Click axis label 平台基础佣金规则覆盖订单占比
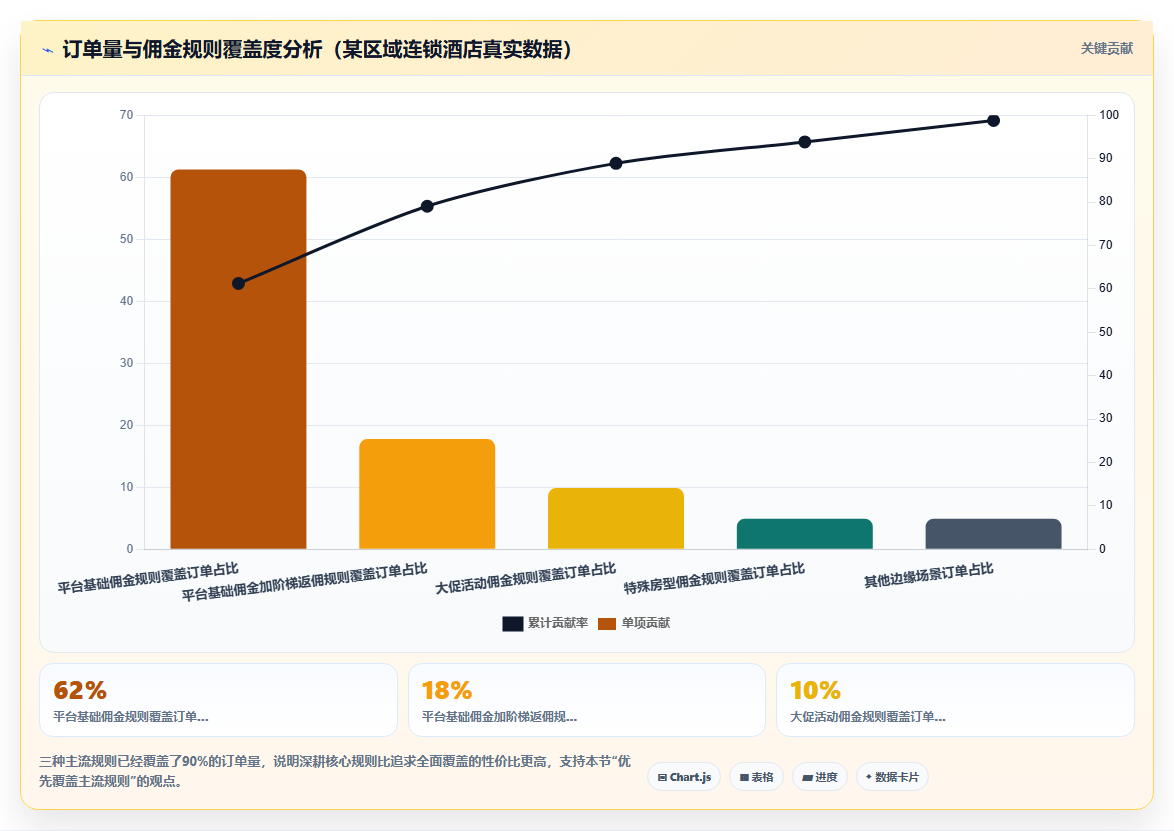The height and width of the screenshot is (831, 1174). point(147,578)
